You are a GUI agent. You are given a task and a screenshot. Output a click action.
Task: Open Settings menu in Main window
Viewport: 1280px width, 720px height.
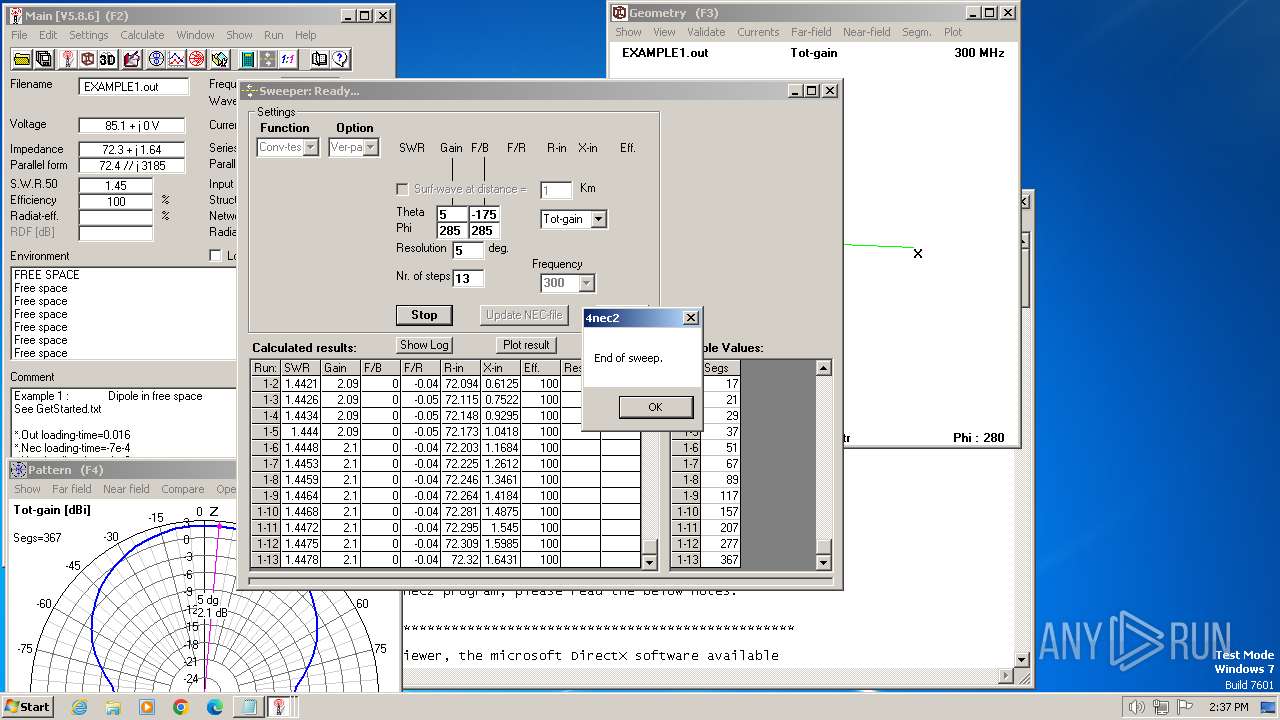click(88, 35)
